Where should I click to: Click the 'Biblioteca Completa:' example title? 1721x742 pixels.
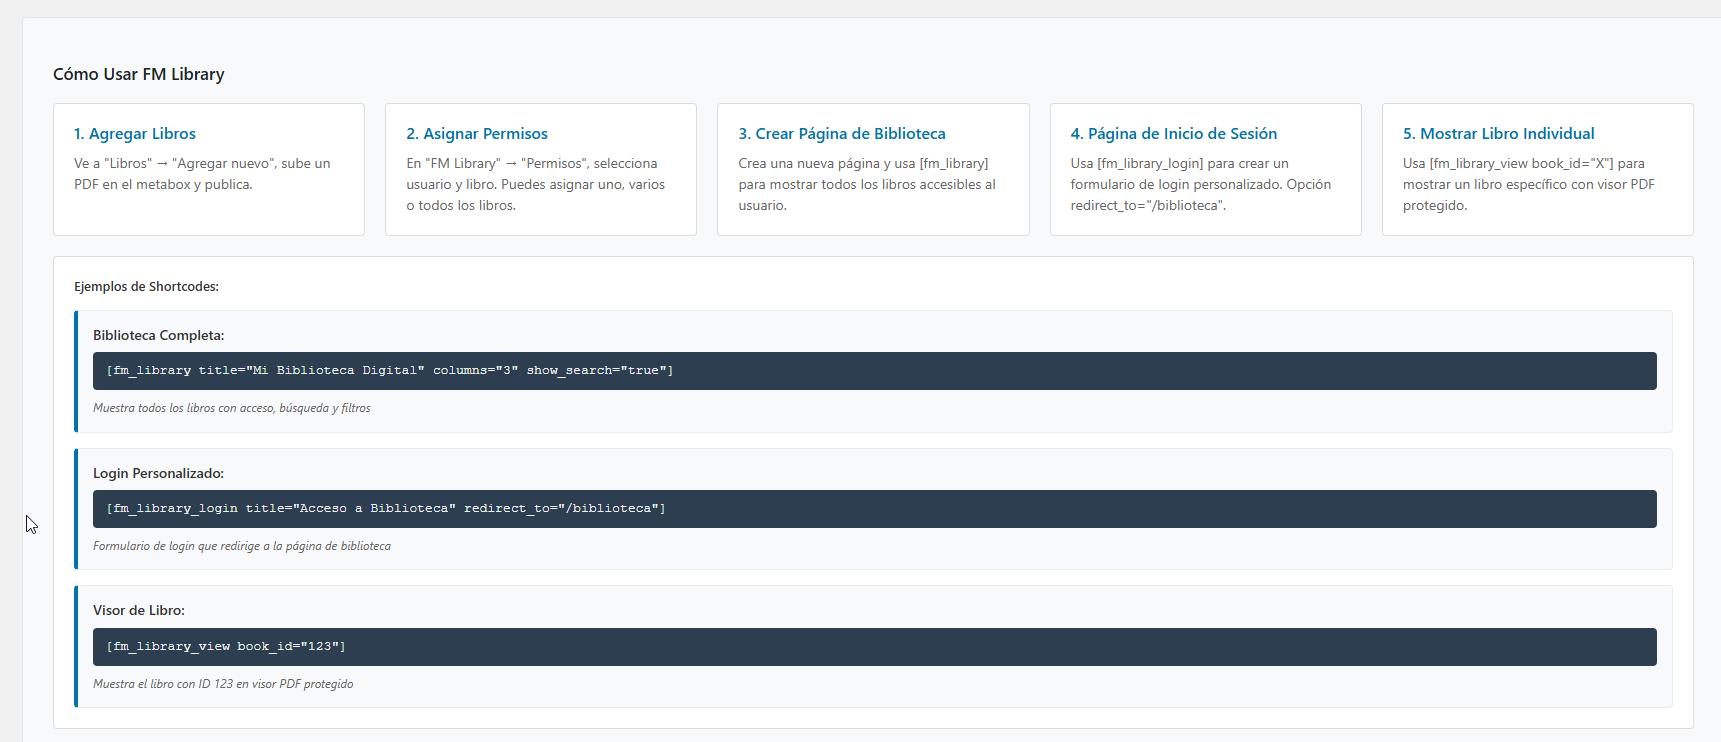point(158,336)
